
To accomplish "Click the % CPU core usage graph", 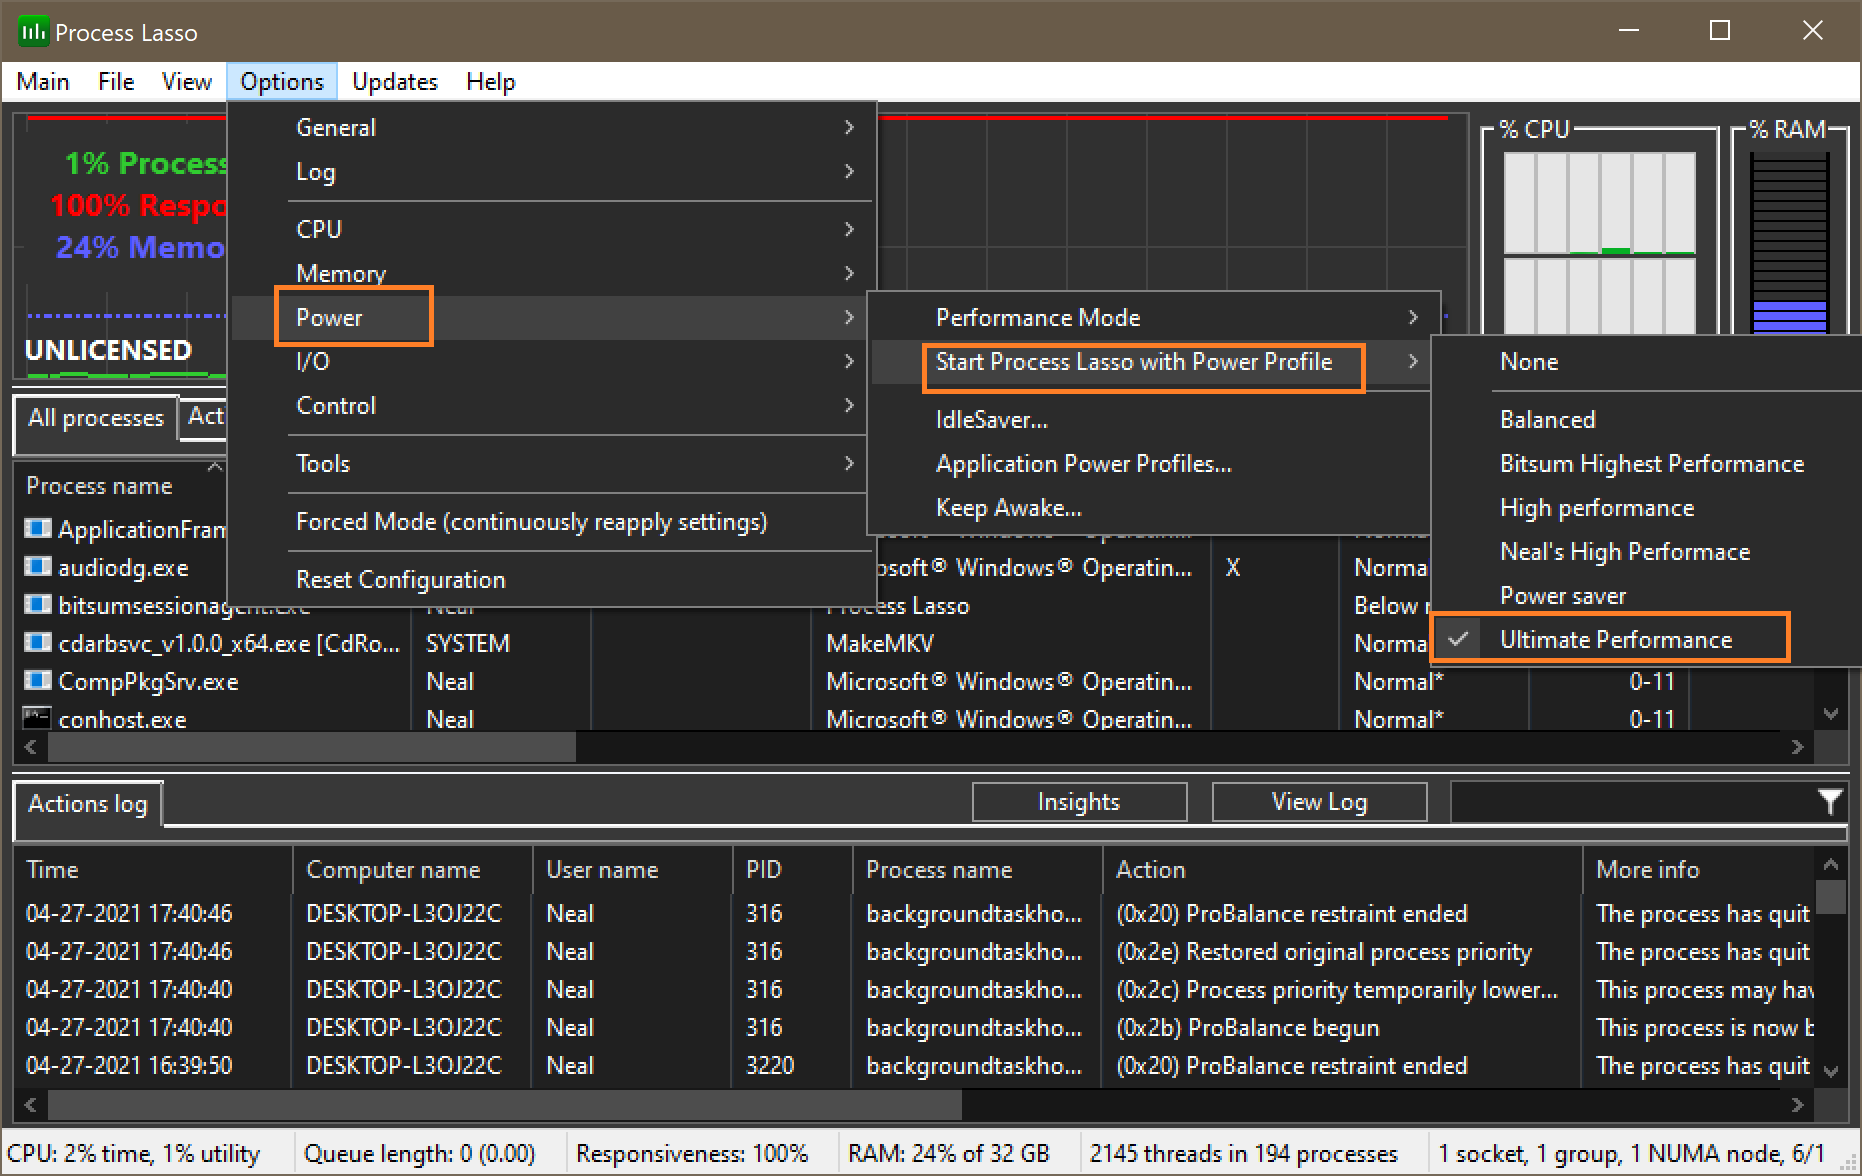I will click(x=1600, y=244).
